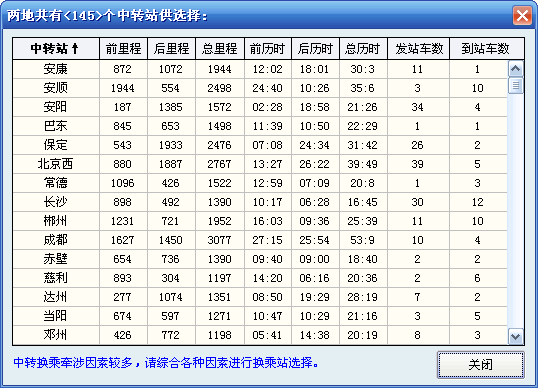Select the 当阳 station row
Image resolution: width=538 pixels, height=388 pixels.
click(x=260, y=316)
